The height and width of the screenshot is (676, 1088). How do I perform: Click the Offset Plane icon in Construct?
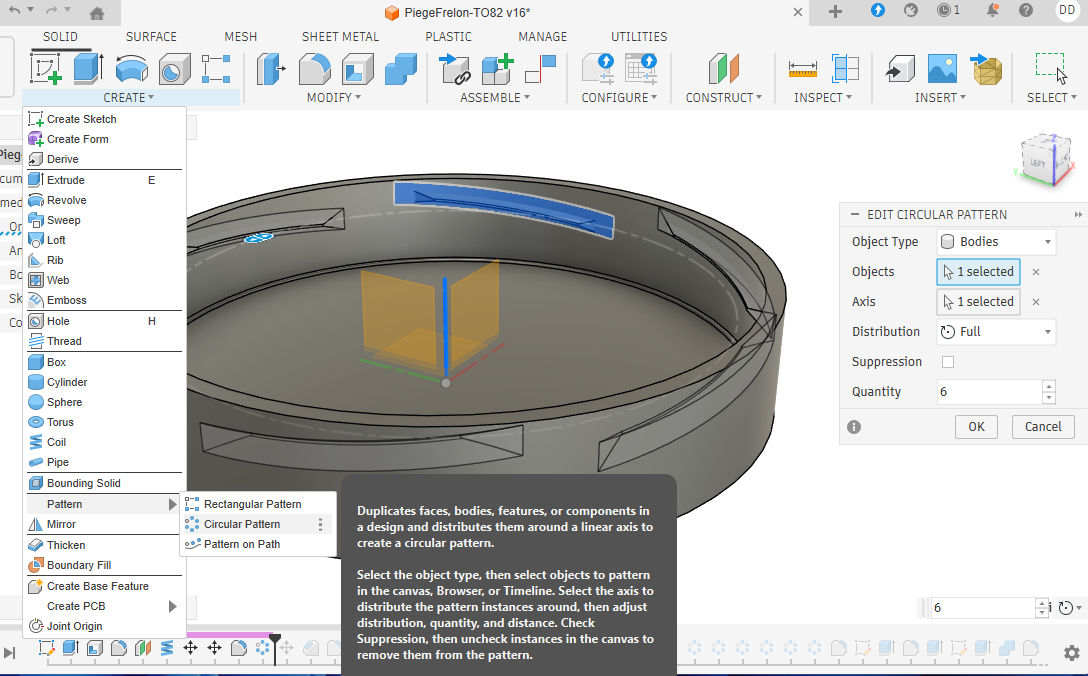pos(723,68)
